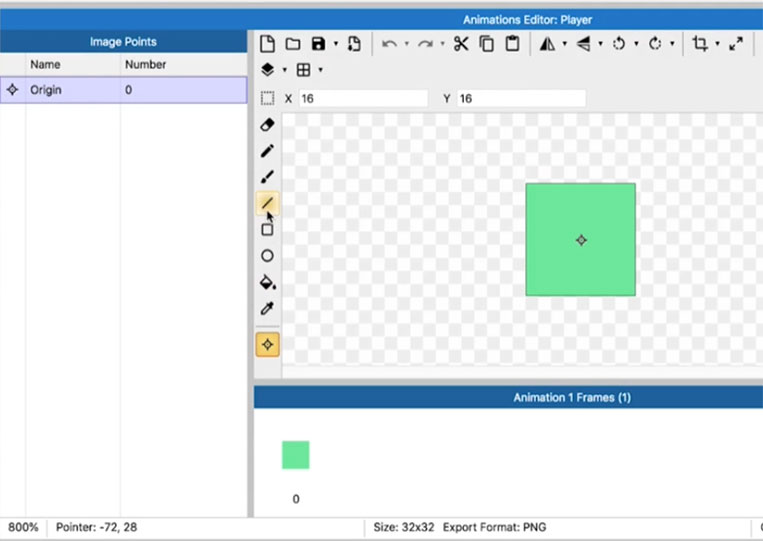The image size is (763, 541).
Task: Click the Origin row number 0
Action: click(x=128, y=90)
